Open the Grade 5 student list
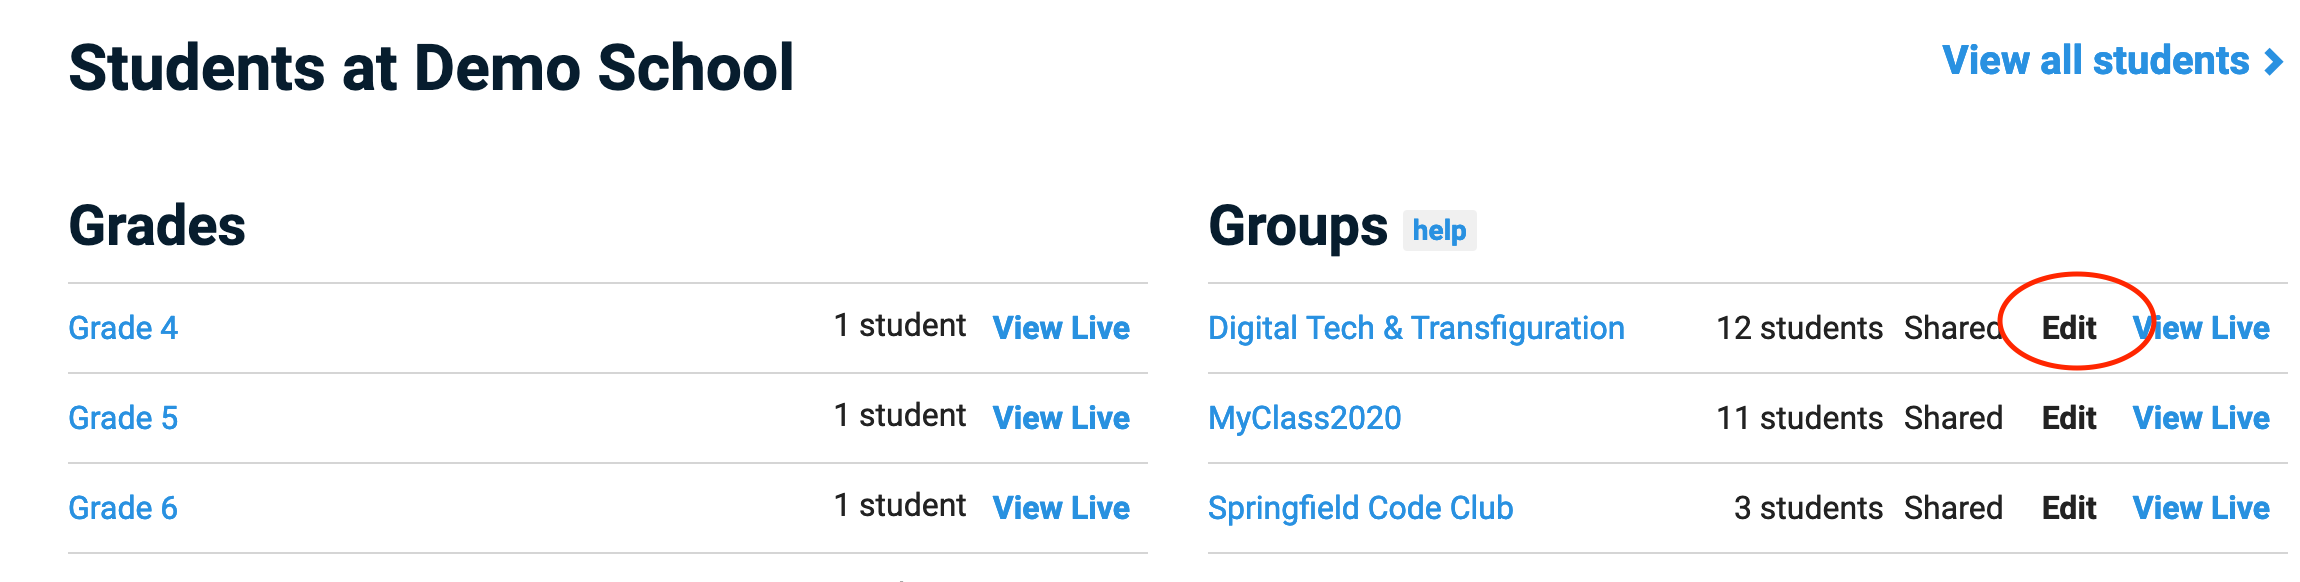 (123, 418)
